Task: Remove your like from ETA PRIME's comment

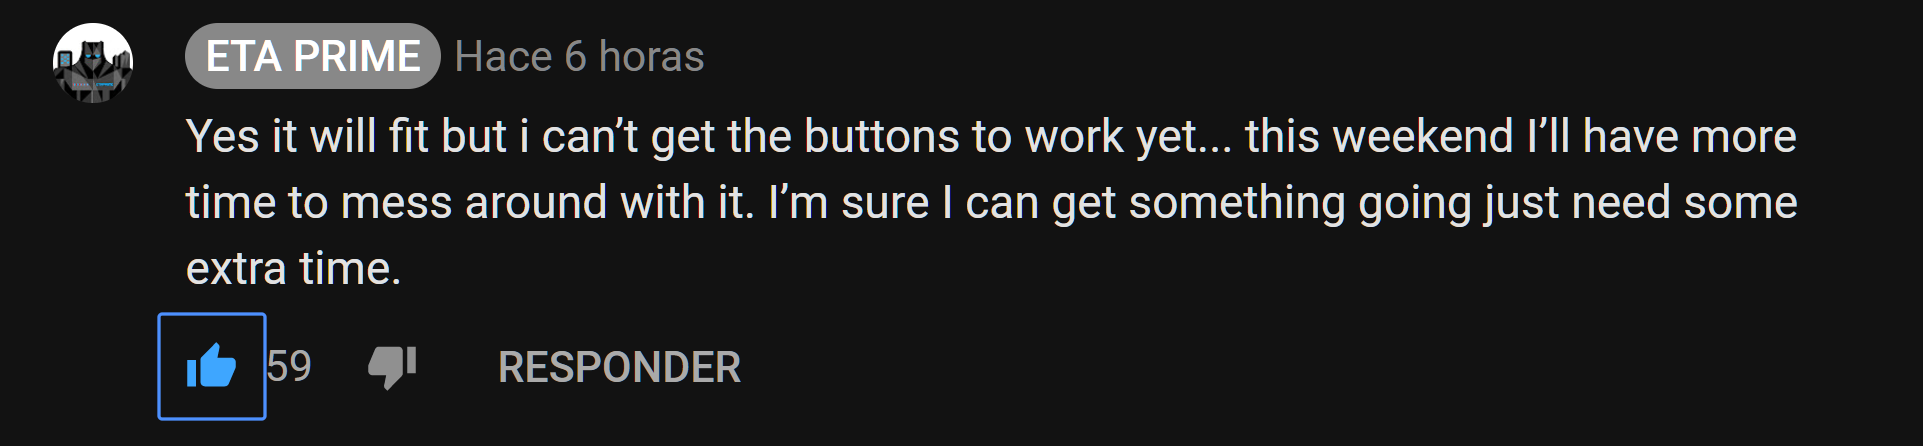Action: 211,366
